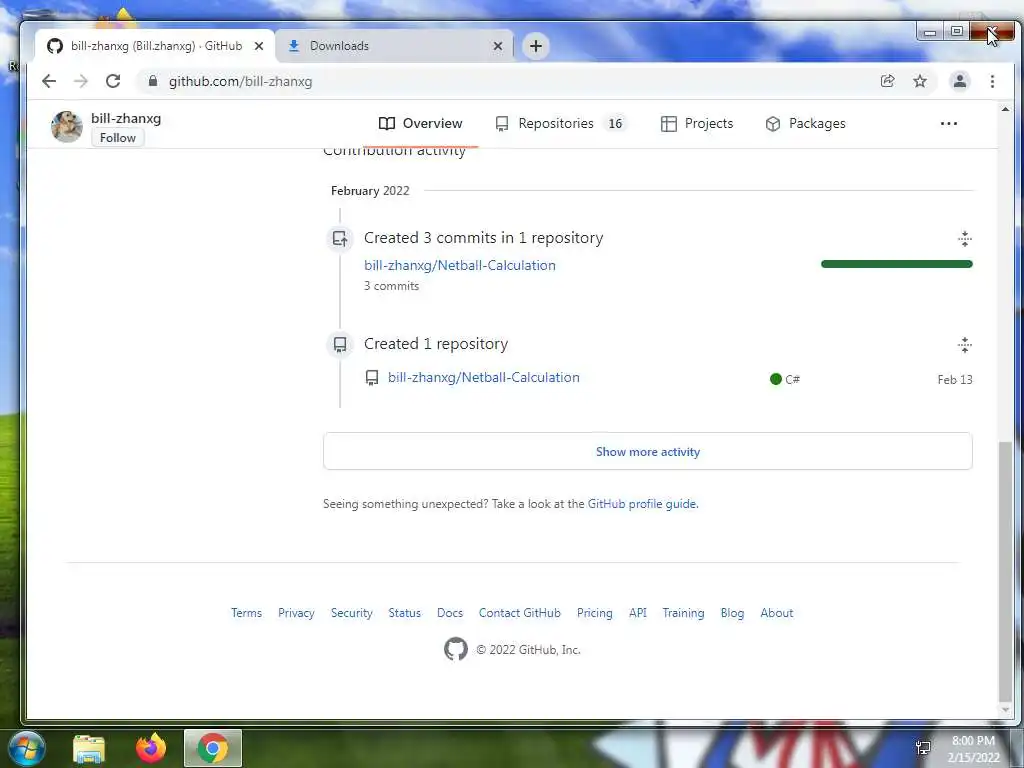Close the bill-zhanxg GitHub tab

point(259,46)
